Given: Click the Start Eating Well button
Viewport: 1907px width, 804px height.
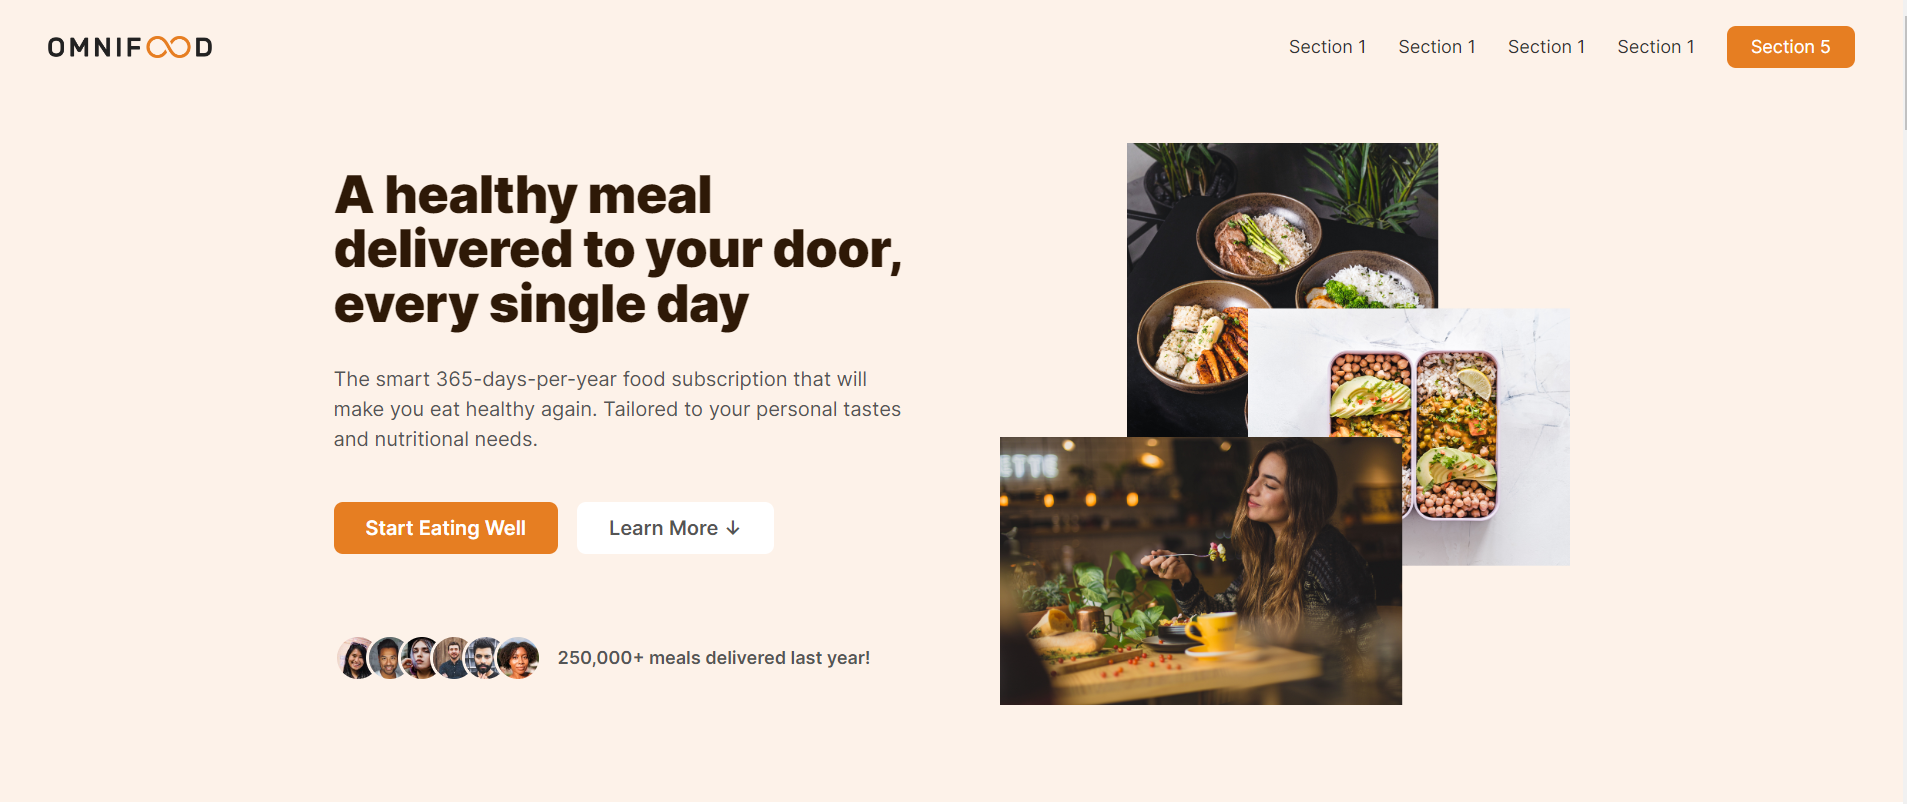Looking at the screenshot, I should pos(446,528).
